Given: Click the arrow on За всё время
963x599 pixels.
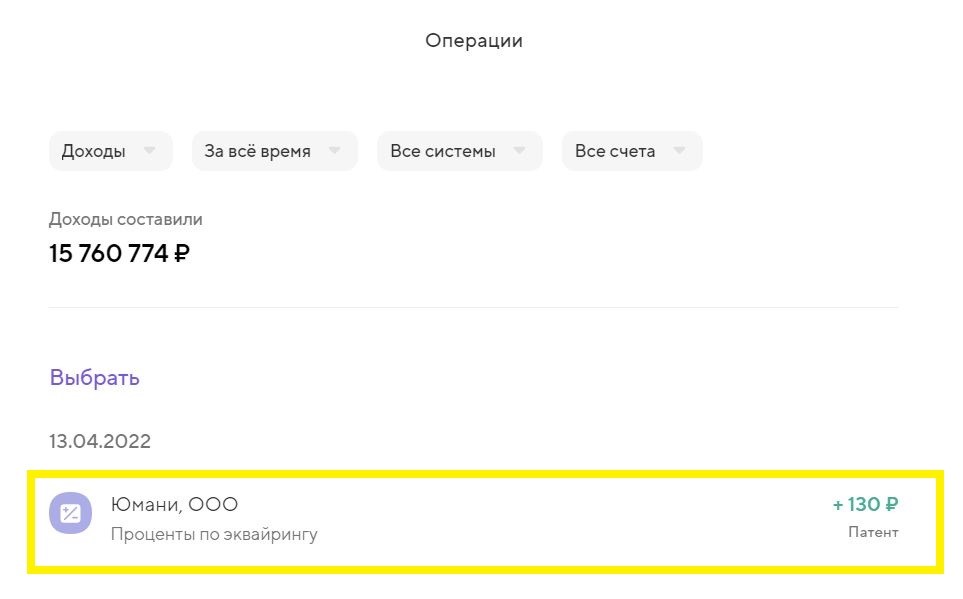Looking at the screenshot, I should pos(335,151).
